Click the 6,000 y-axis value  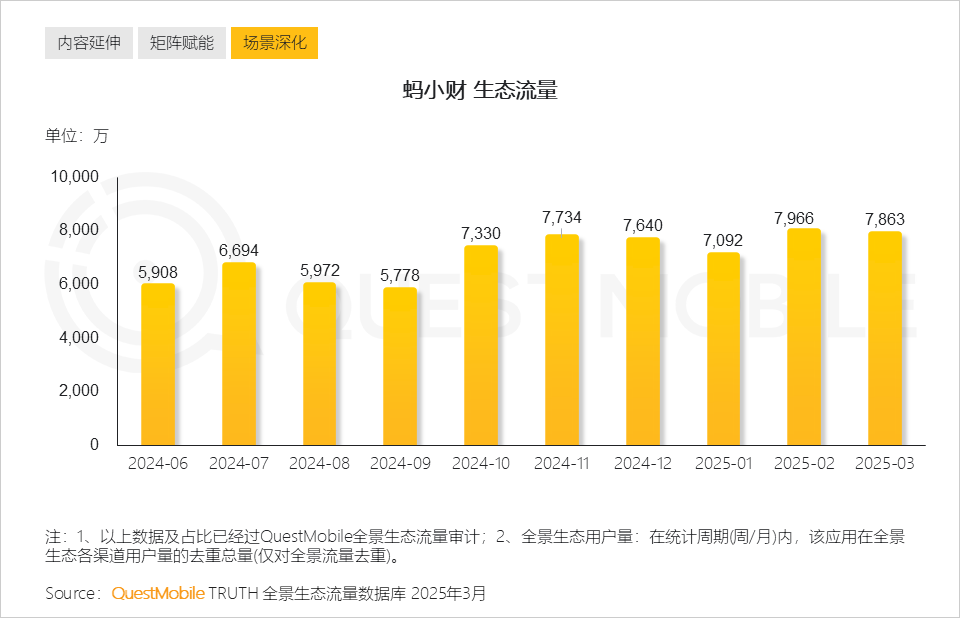(78, 284)
